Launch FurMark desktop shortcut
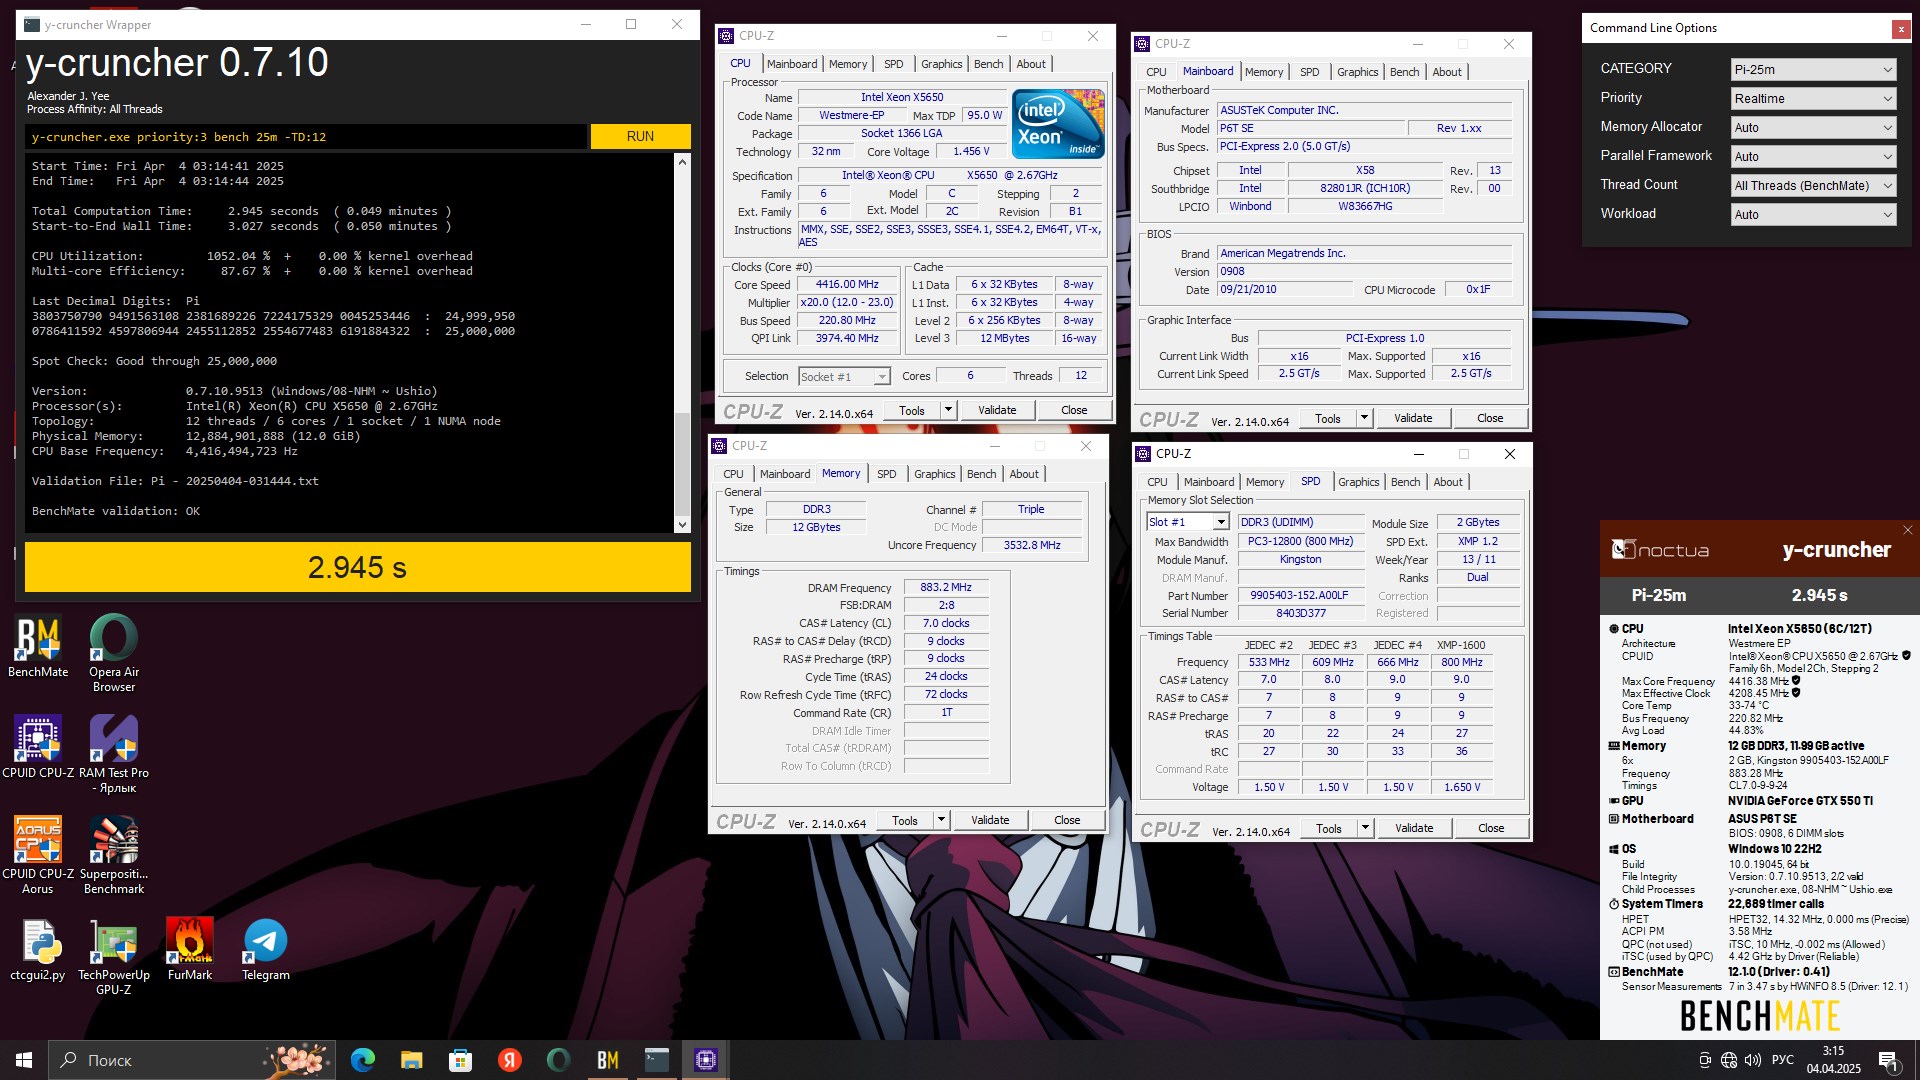 (190, 950)
